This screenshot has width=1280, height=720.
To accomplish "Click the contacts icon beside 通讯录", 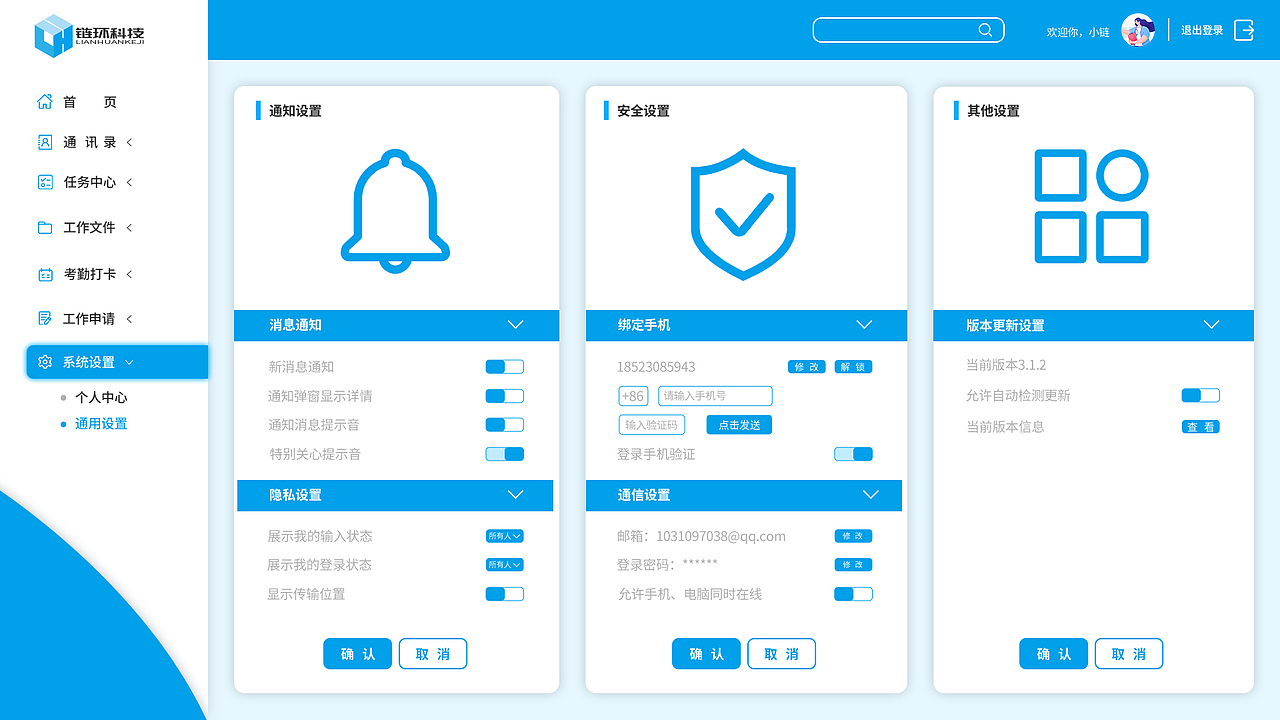I will point(45,142).
